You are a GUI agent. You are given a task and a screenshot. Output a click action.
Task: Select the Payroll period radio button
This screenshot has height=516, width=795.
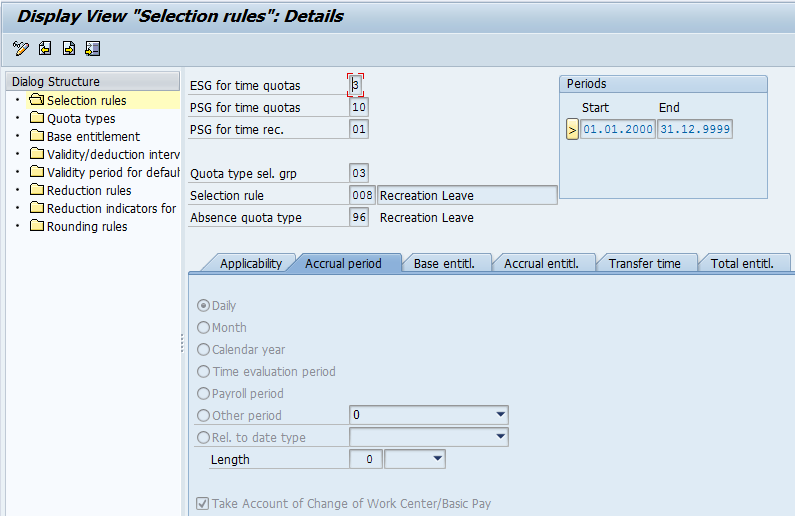pyautogui.click(x=204, y=394)
